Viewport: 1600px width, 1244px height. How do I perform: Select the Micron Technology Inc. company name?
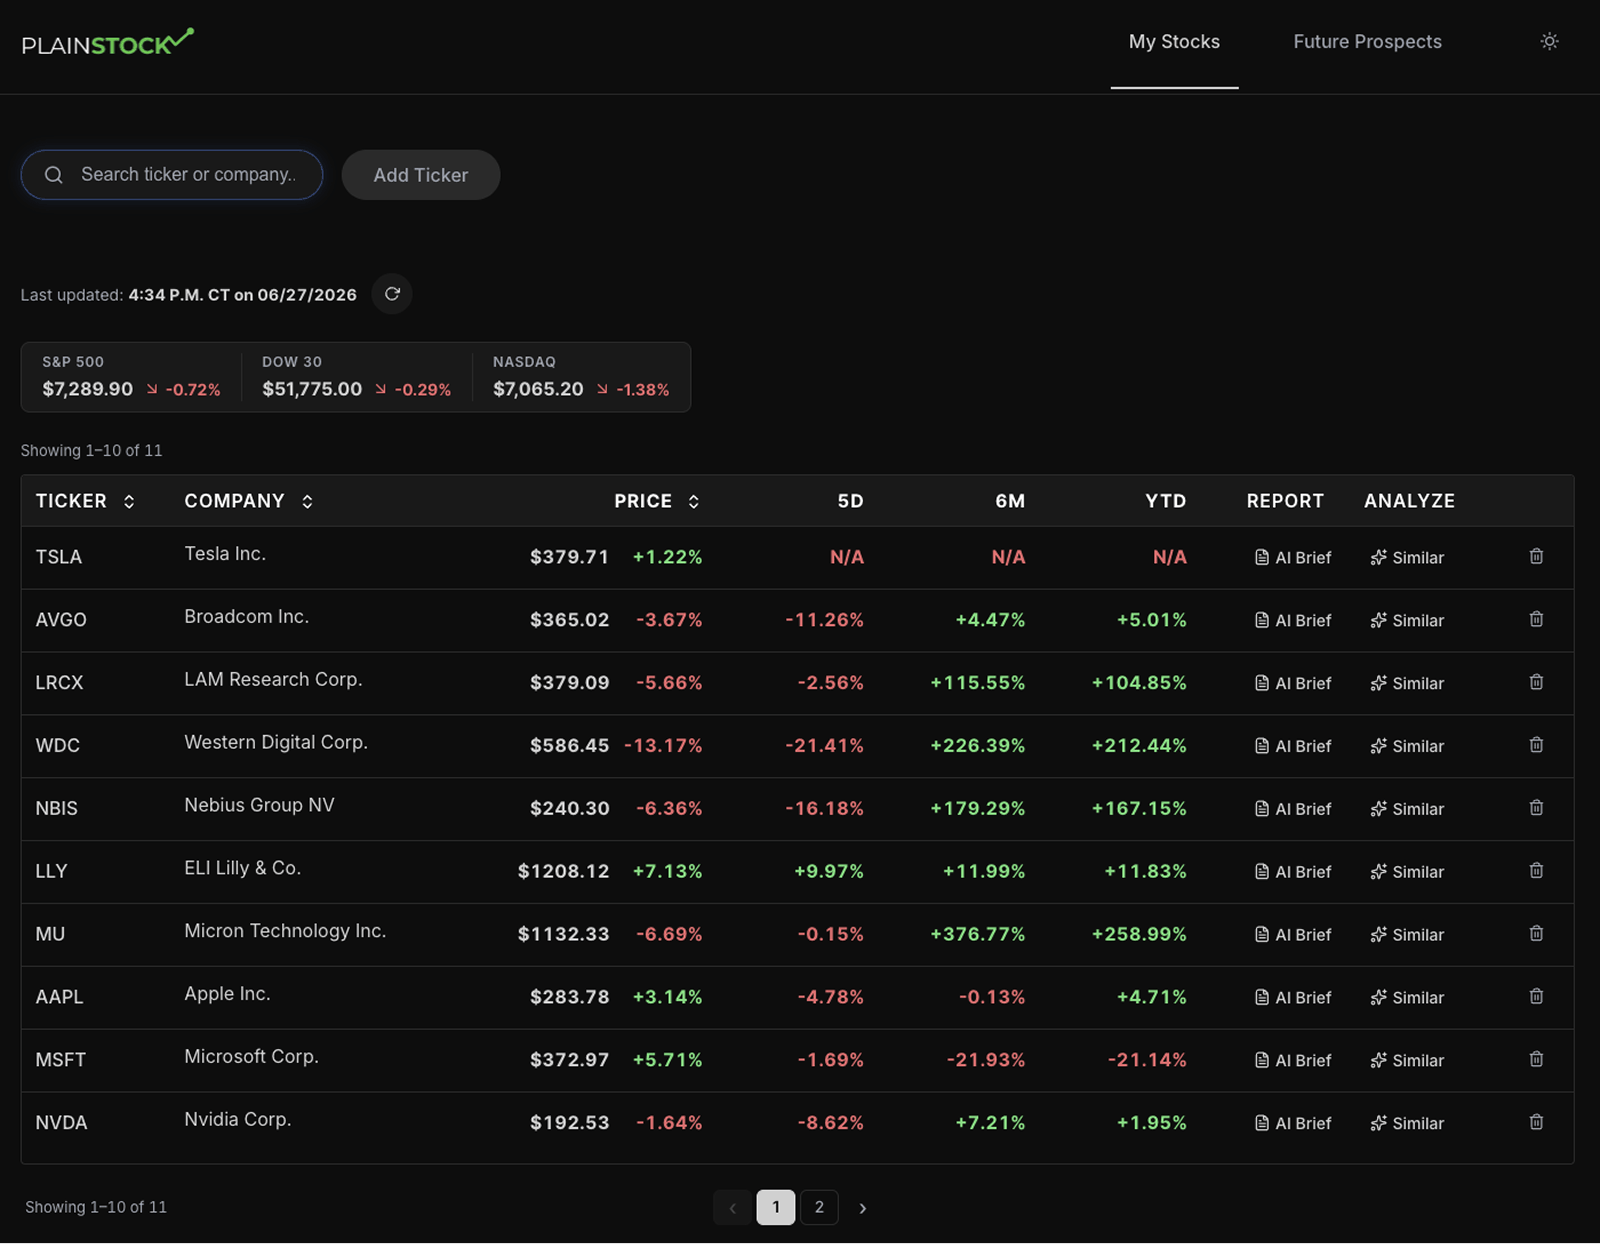click(285, 931)
